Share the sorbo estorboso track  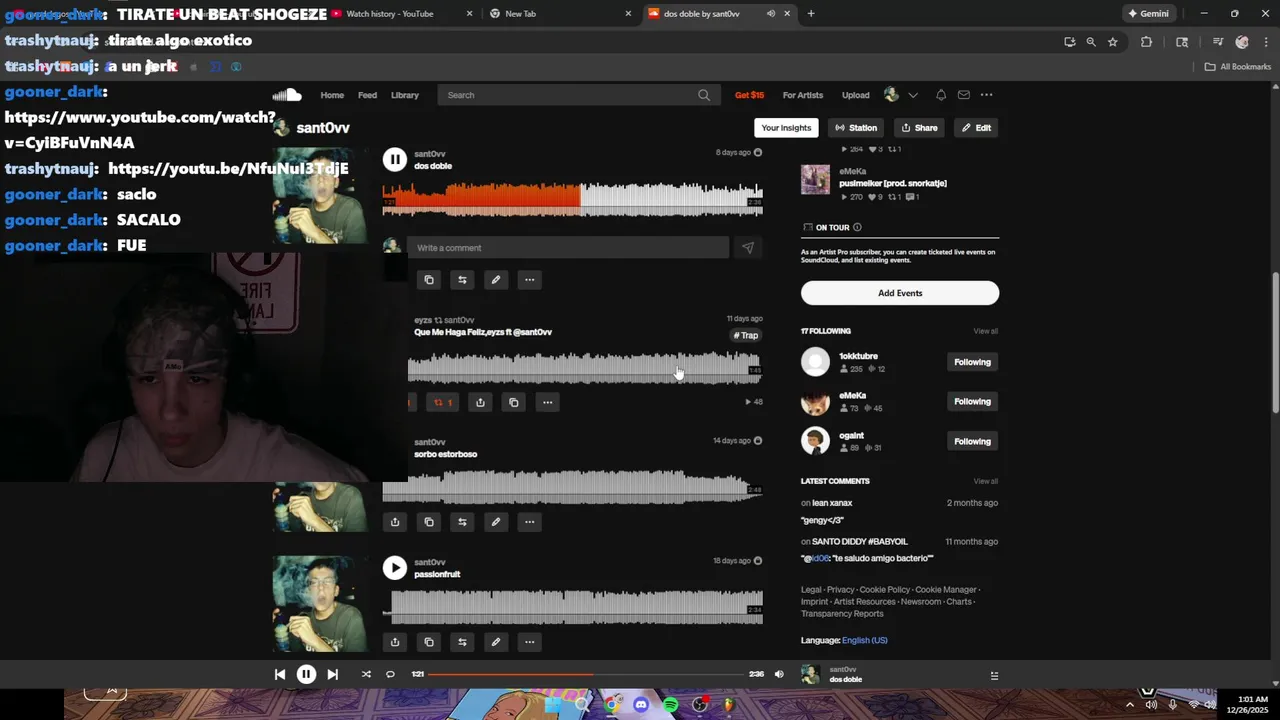(395, 522)
